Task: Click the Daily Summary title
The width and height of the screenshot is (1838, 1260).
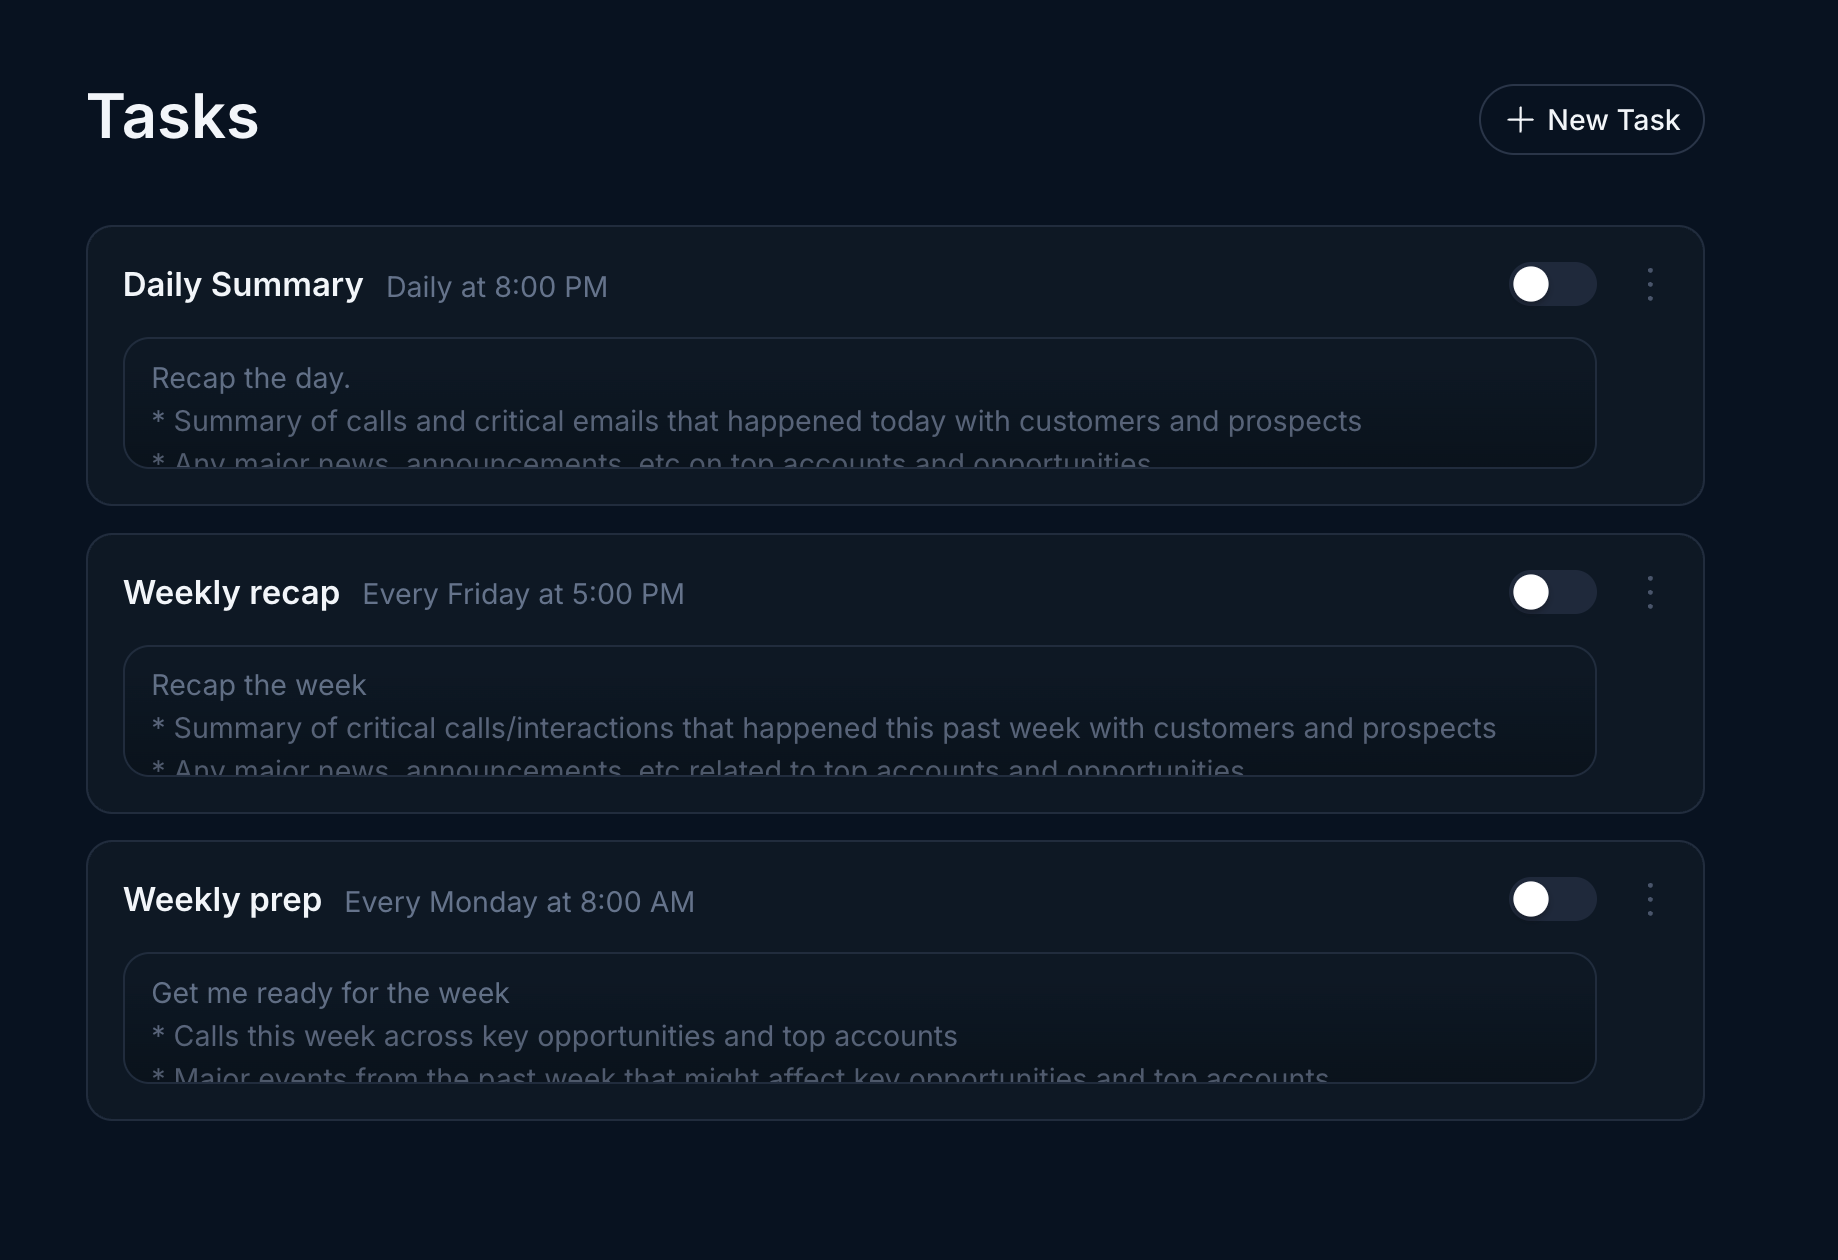Action: coord(242,285)
